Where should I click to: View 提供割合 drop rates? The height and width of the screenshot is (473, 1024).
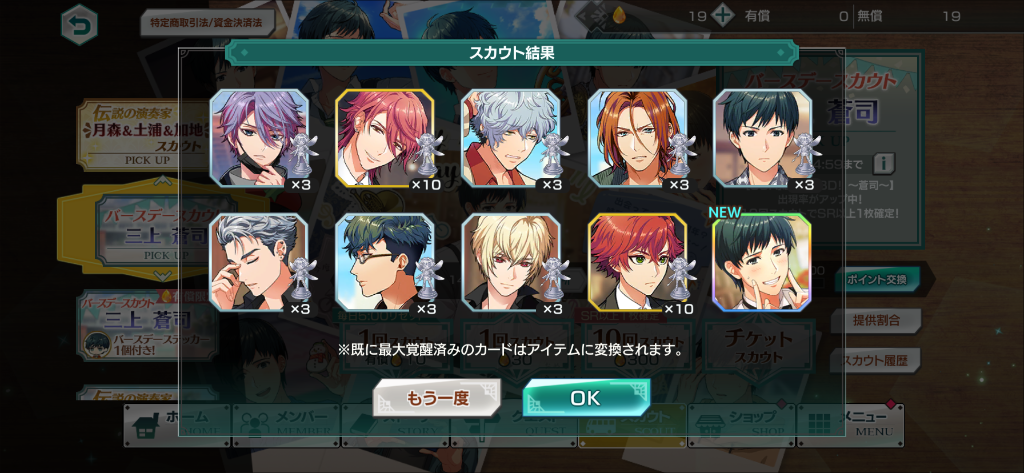(x=876, y=320)
